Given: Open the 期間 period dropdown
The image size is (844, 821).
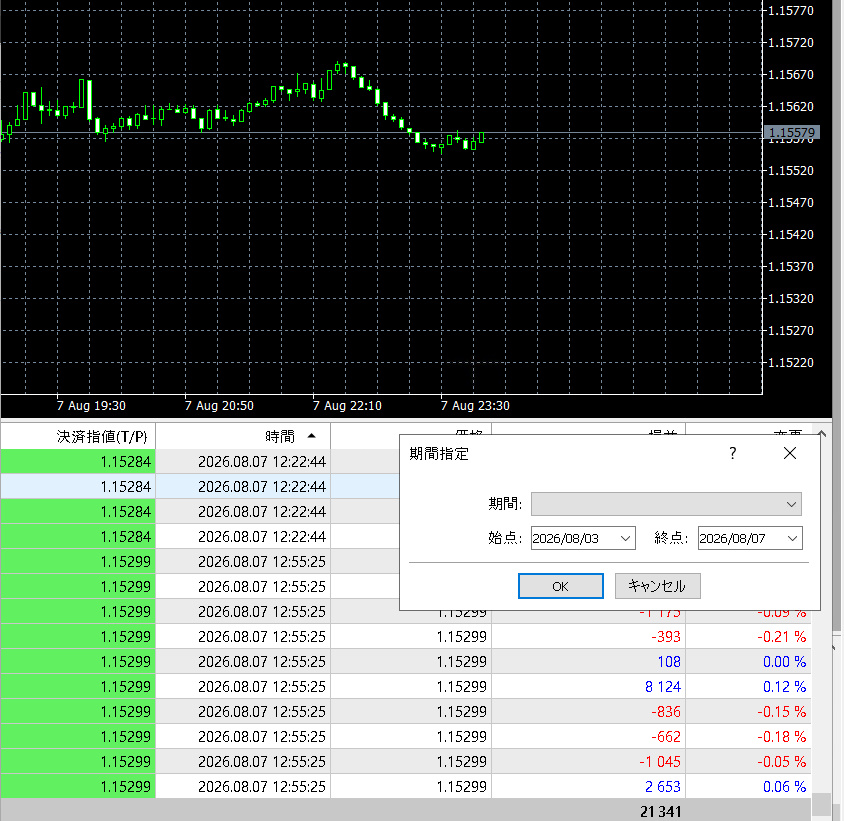Looking at the screenshot, I should (x=666, y=504).
